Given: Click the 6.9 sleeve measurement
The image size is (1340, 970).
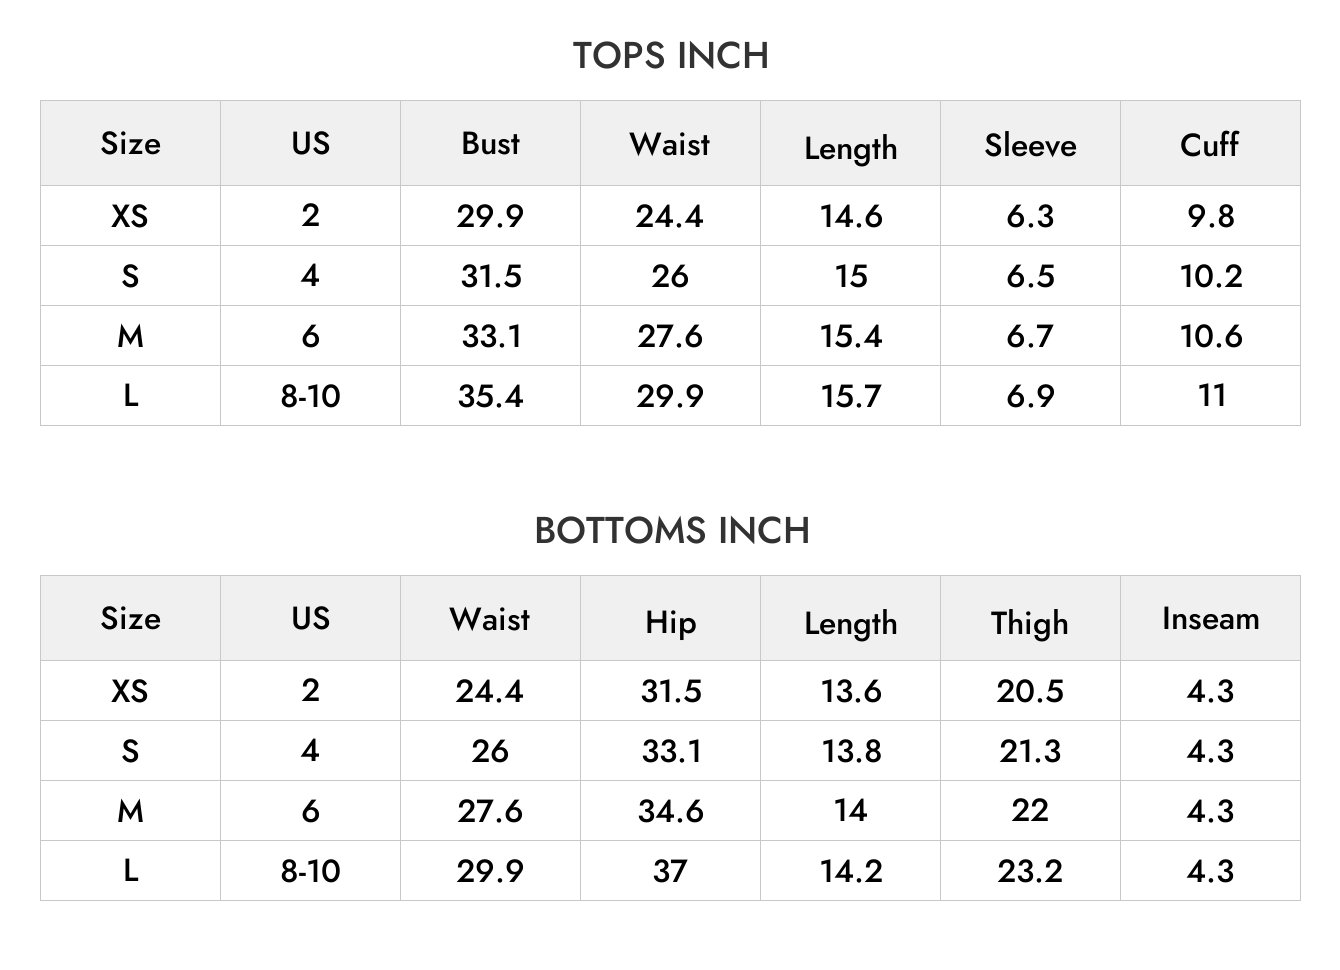Looking at the screenshot, I should pos(1030,396).
